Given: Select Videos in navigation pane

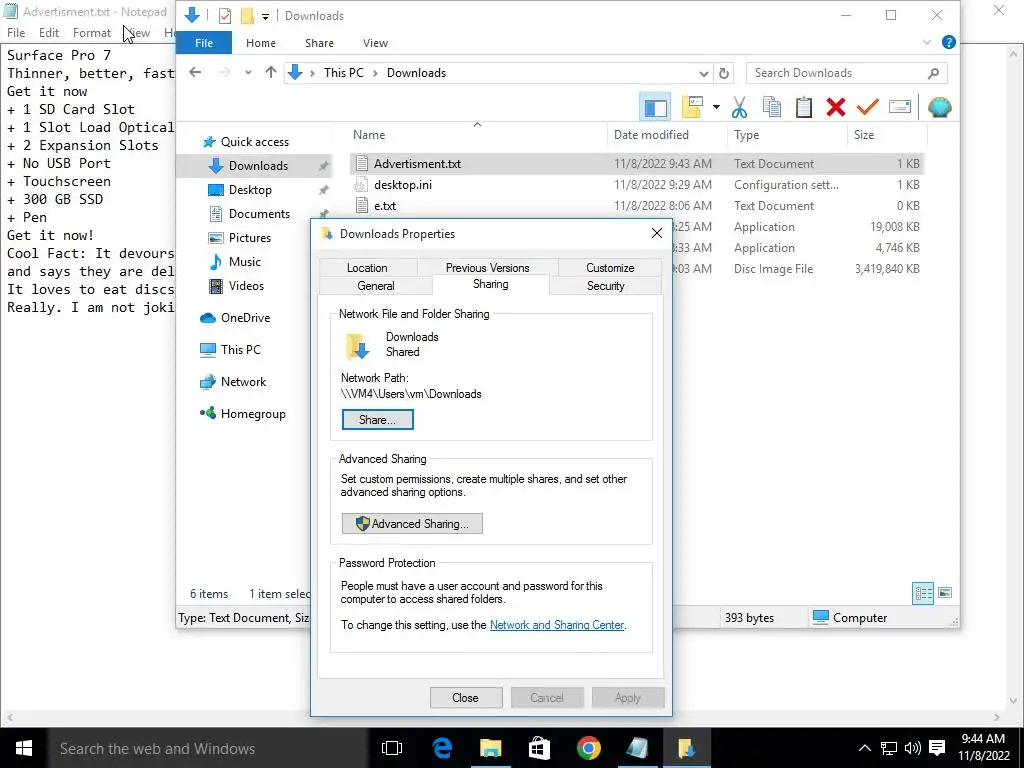Looking at the screenshot, I should point(246,285).
